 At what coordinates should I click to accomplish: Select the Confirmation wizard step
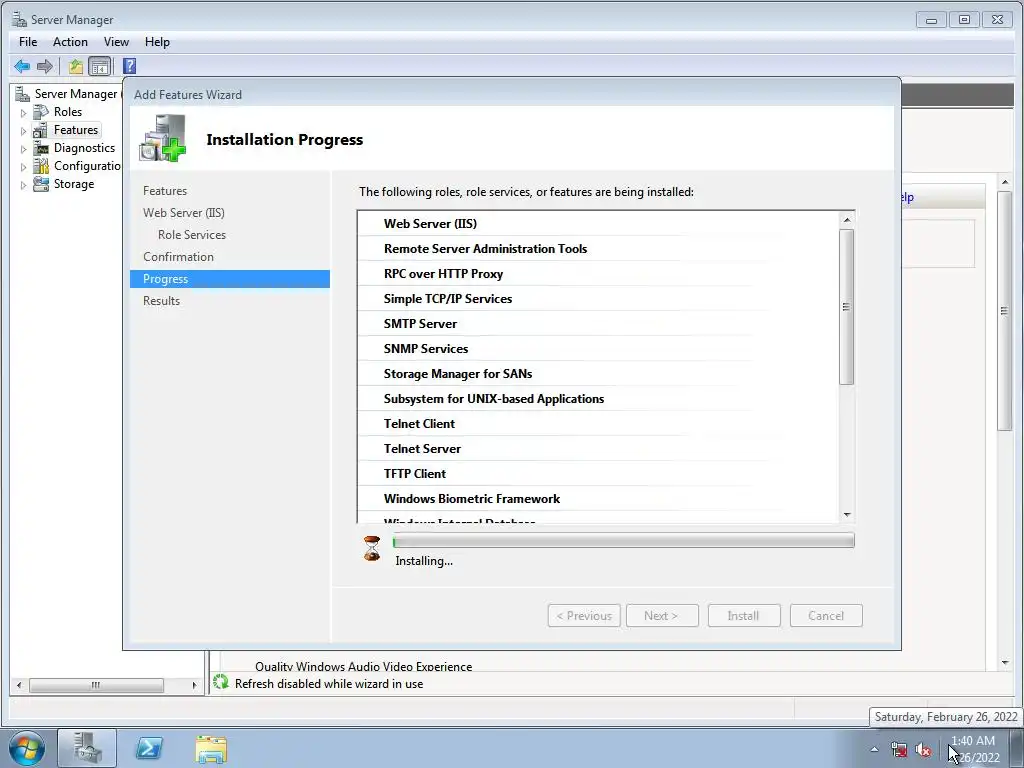(x=178, y=257)
